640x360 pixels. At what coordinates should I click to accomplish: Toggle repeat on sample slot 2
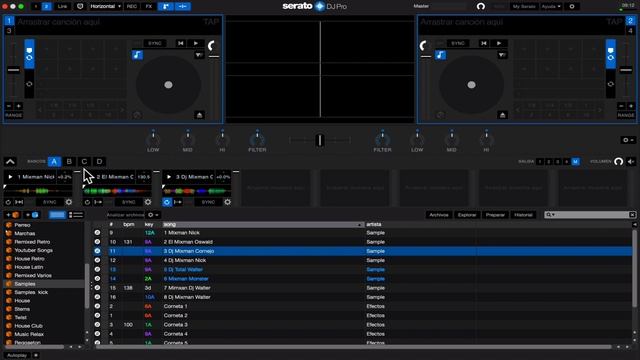point(87,202)
